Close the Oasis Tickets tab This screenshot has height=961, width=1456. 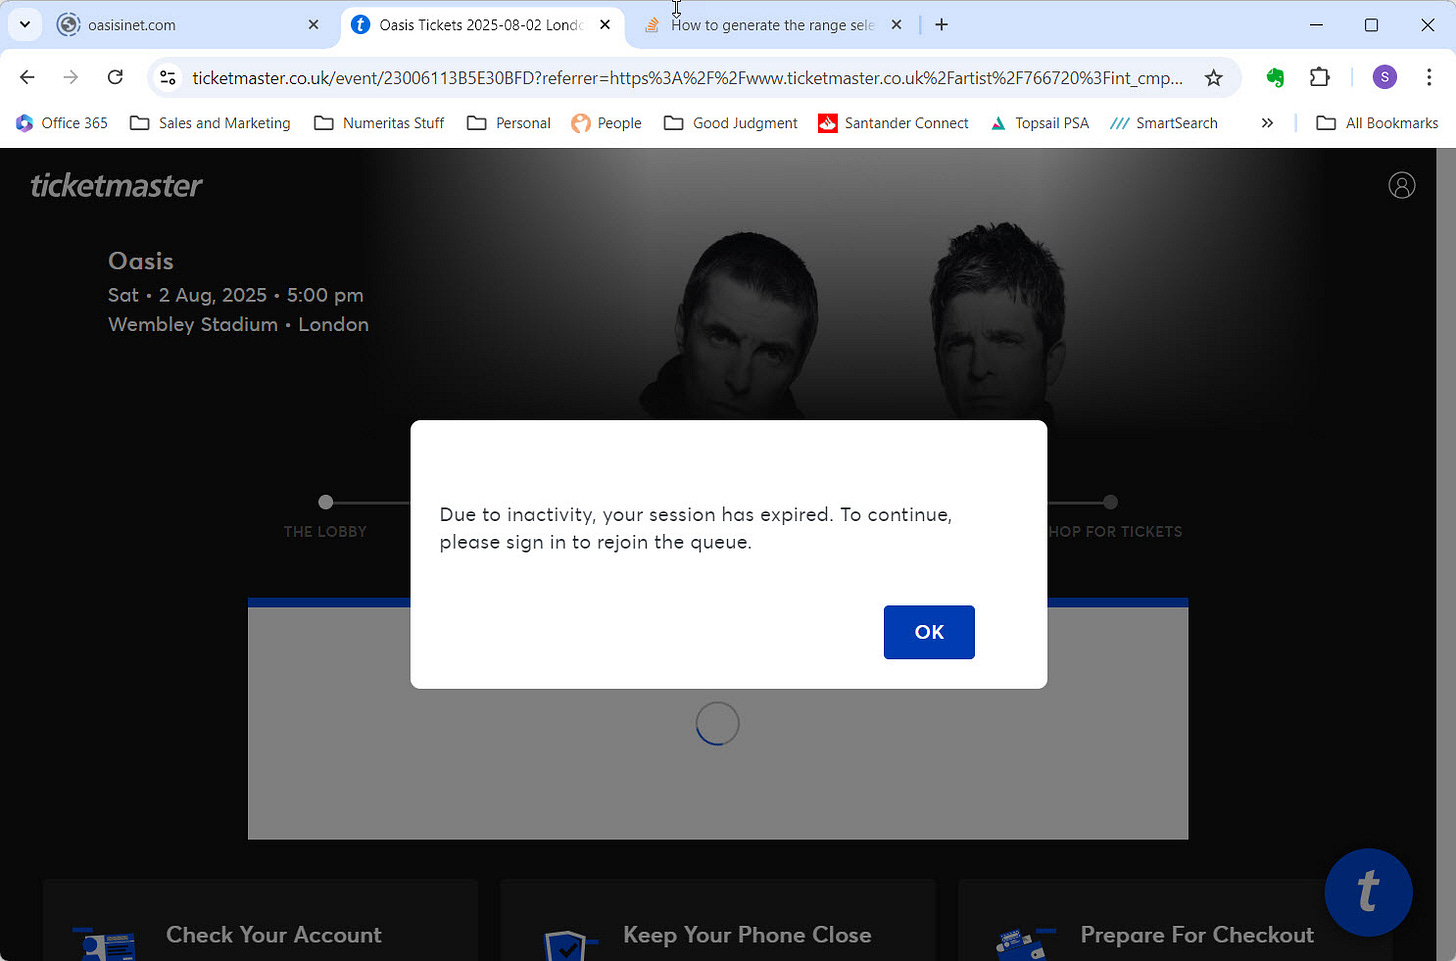tap(604, 25)
